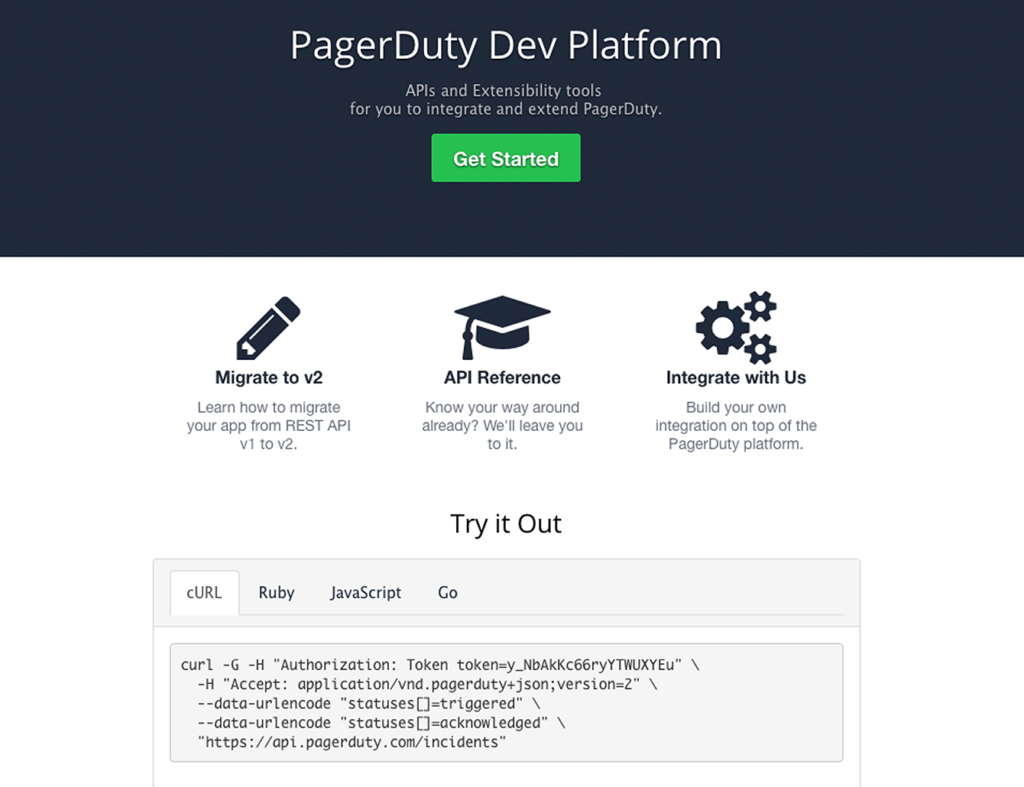Image resolution: width=1024 pixels, height=787 pixels.
Task: Click 'Learn how to migrate' description text
Action: (268, 425)
